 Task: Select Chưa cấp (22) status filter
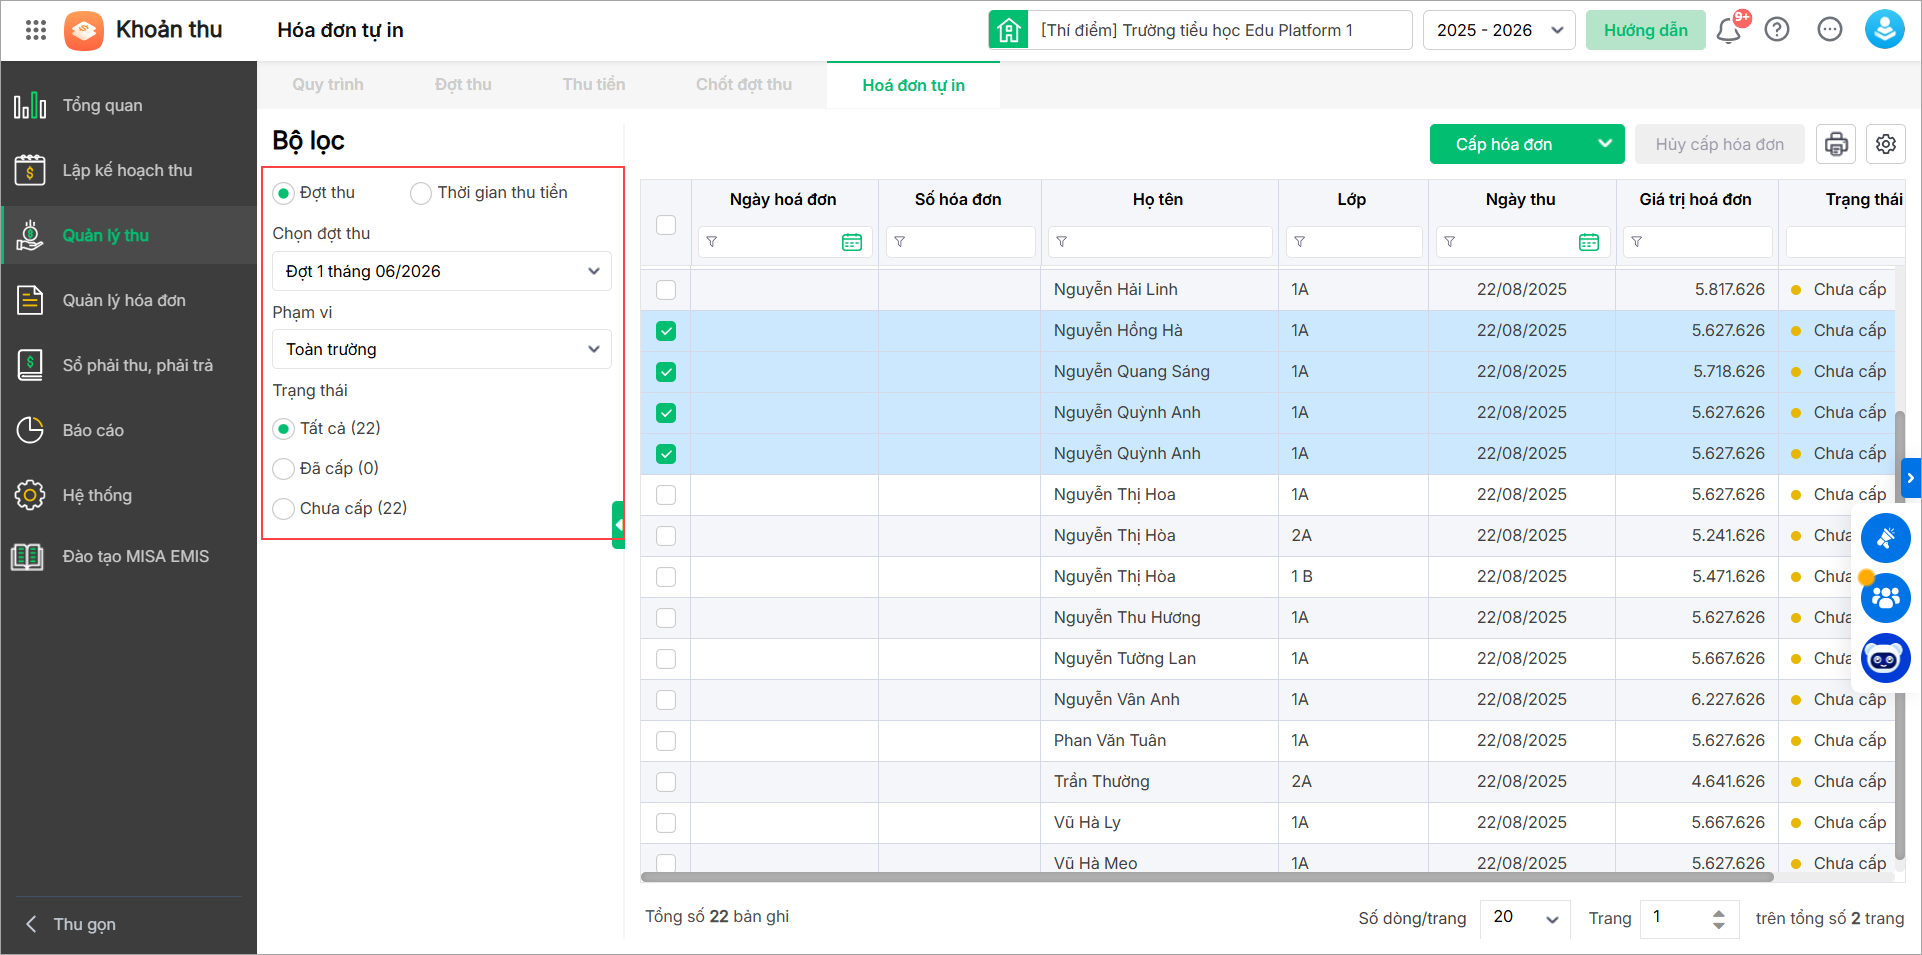tap(284, 509)
